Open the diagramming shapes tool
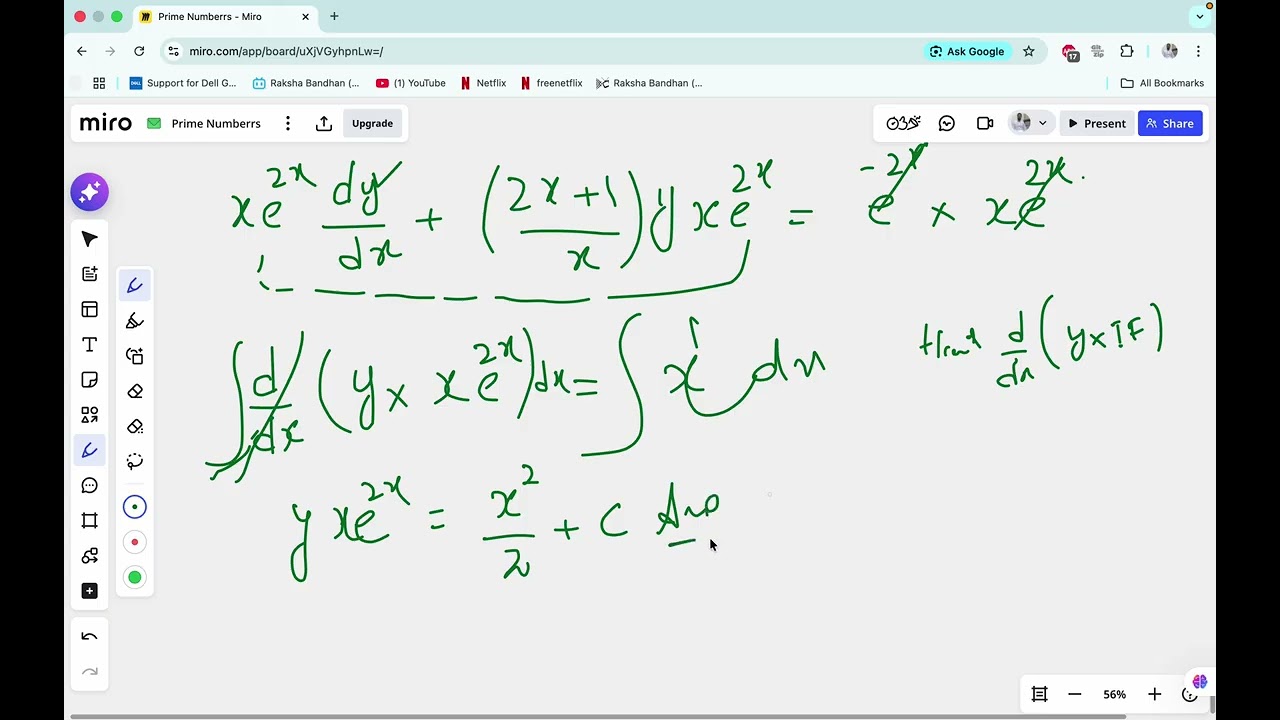This screenshot has height=720, width=1280. coord(89,556)
